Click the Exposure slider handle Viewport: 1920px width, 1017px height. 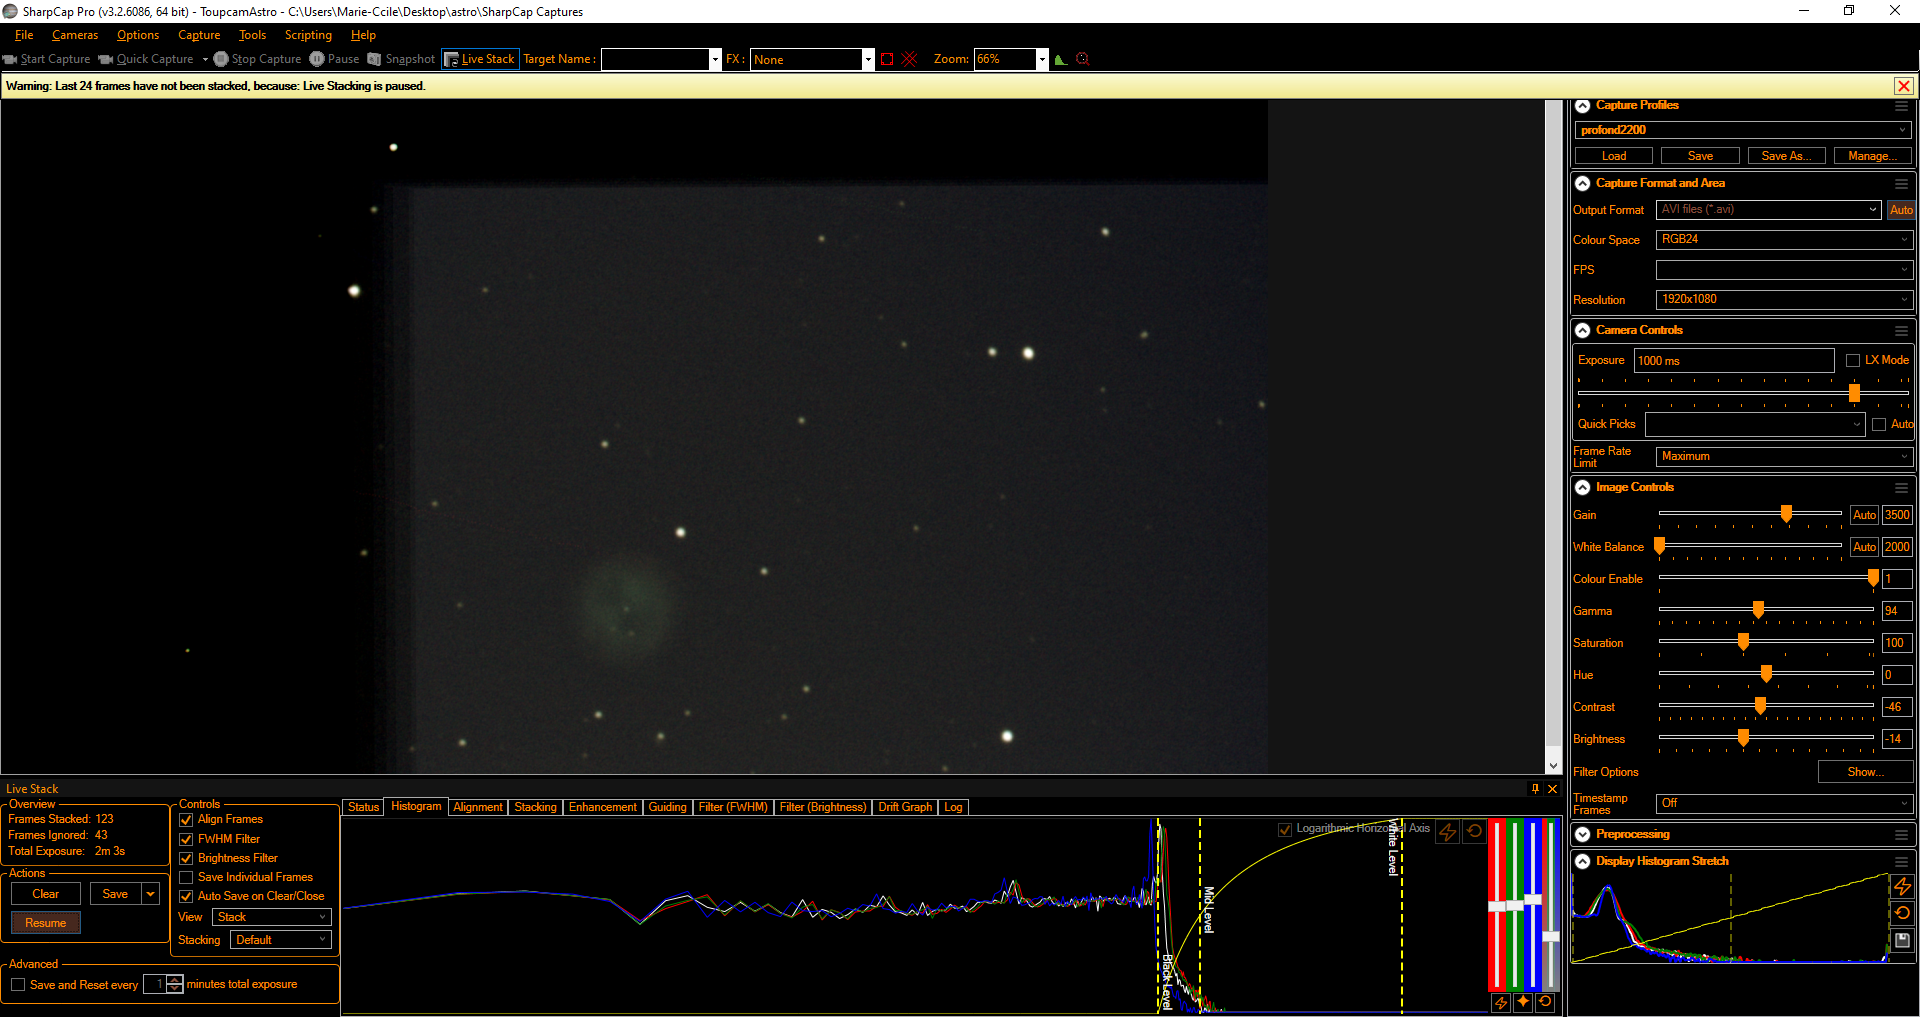1854,393
